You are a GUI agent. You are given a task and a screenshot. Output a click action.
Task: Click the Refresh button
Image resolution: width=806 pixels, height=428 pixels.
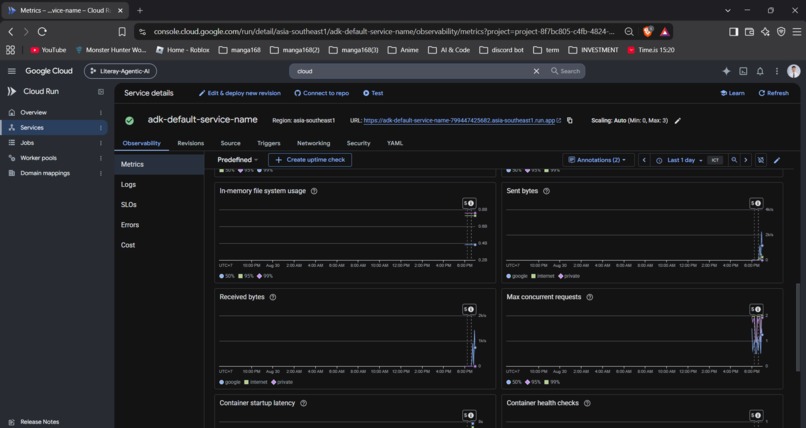774,93
